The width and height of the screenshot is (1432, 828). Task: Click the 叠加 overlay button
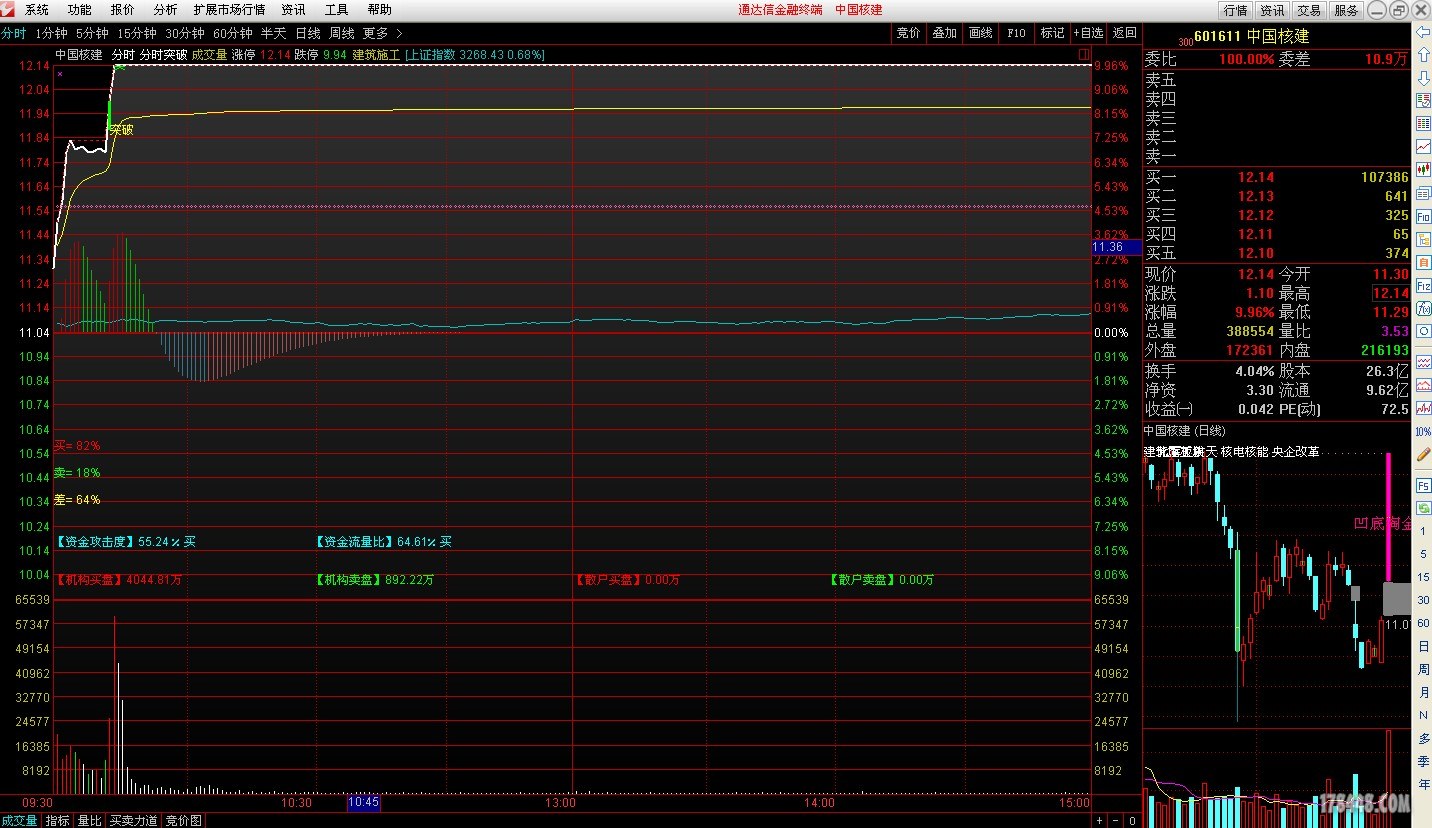944,33
